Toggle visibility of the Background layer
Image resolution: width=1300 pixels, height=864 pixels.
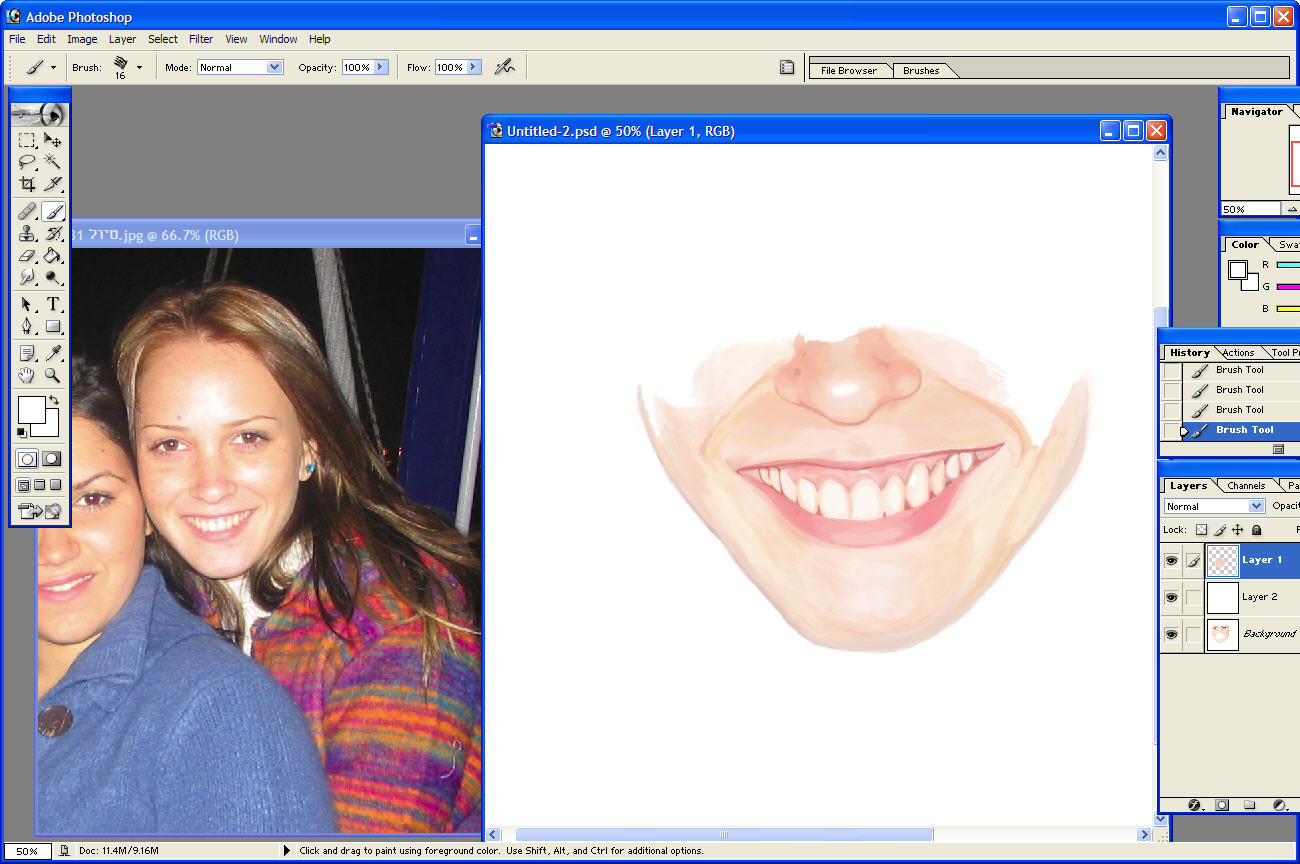[1171, 634]
